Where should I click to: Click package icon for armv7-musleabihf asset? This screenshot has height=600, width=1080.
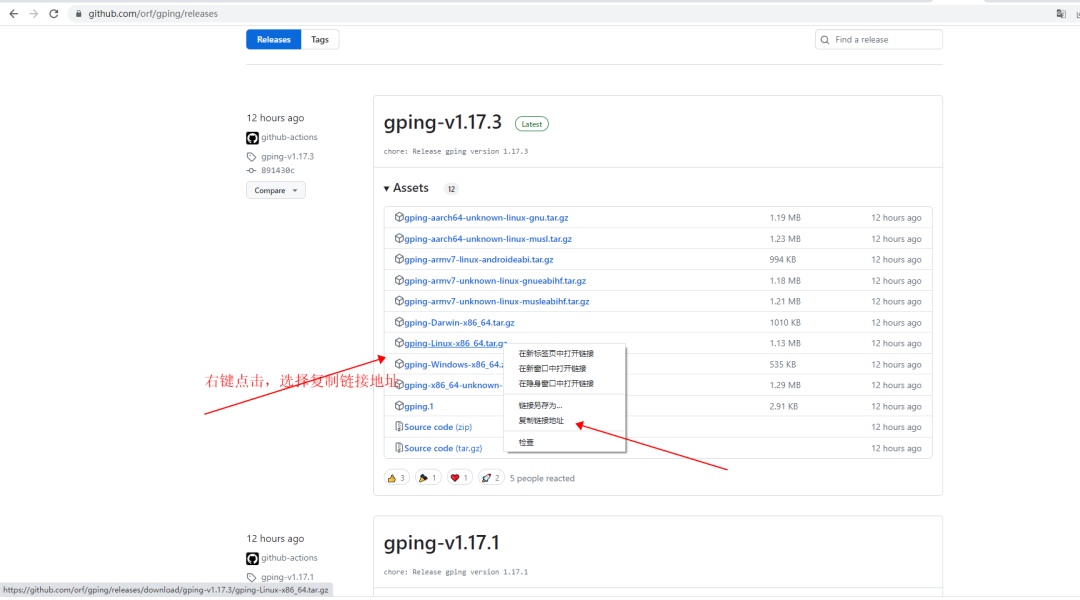point(399,301)
